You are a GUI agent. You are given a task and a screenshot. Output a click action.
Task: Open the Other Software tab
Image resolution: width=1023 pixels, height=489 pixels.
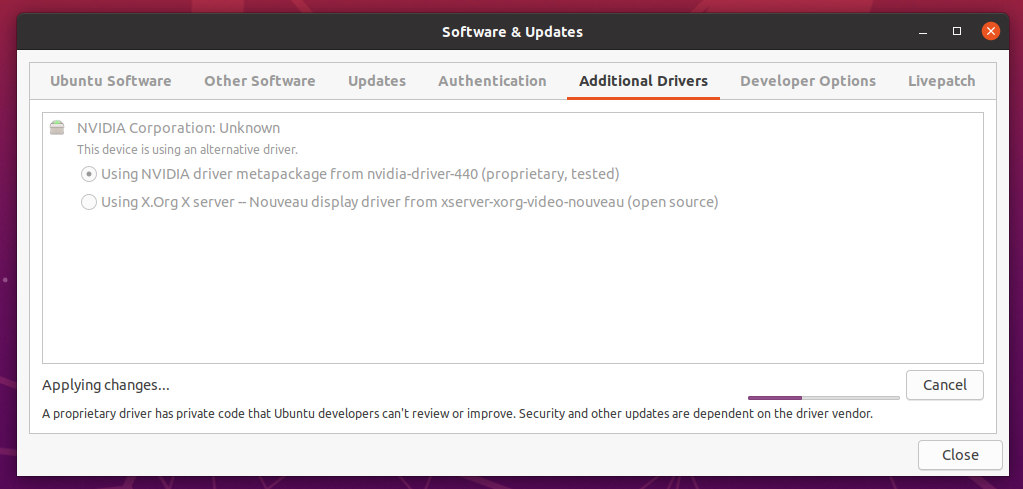[x=260, y=81]
